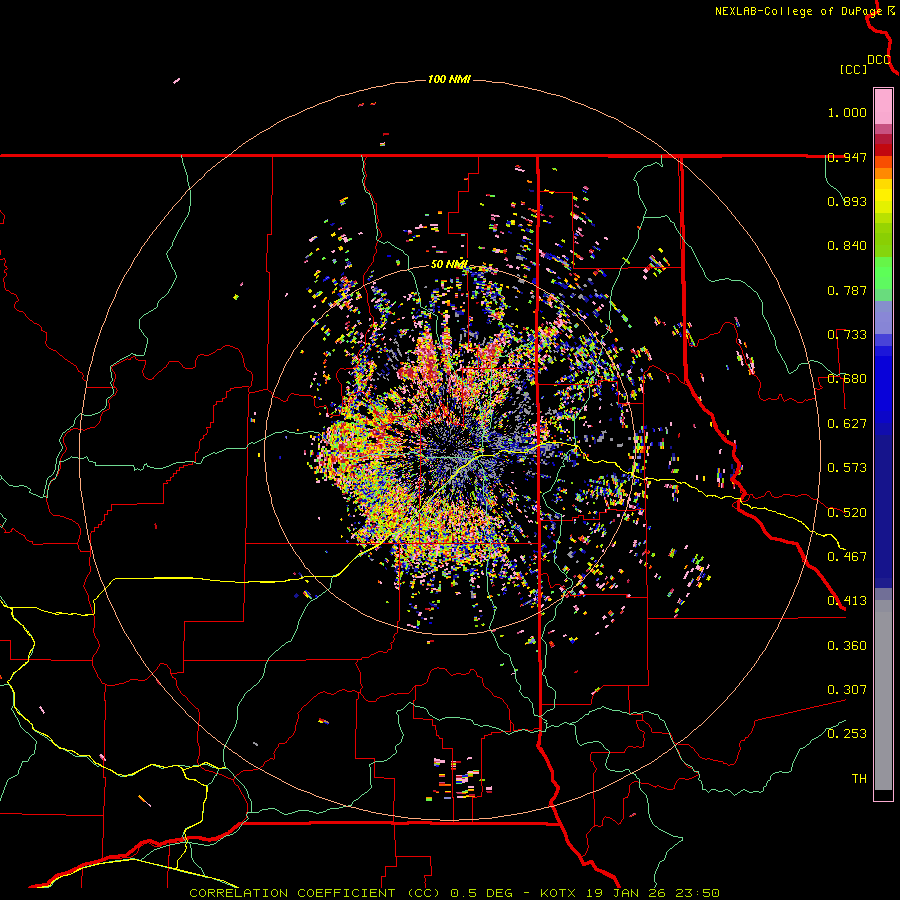Click the 1.000 color scale value

(847, 112)
